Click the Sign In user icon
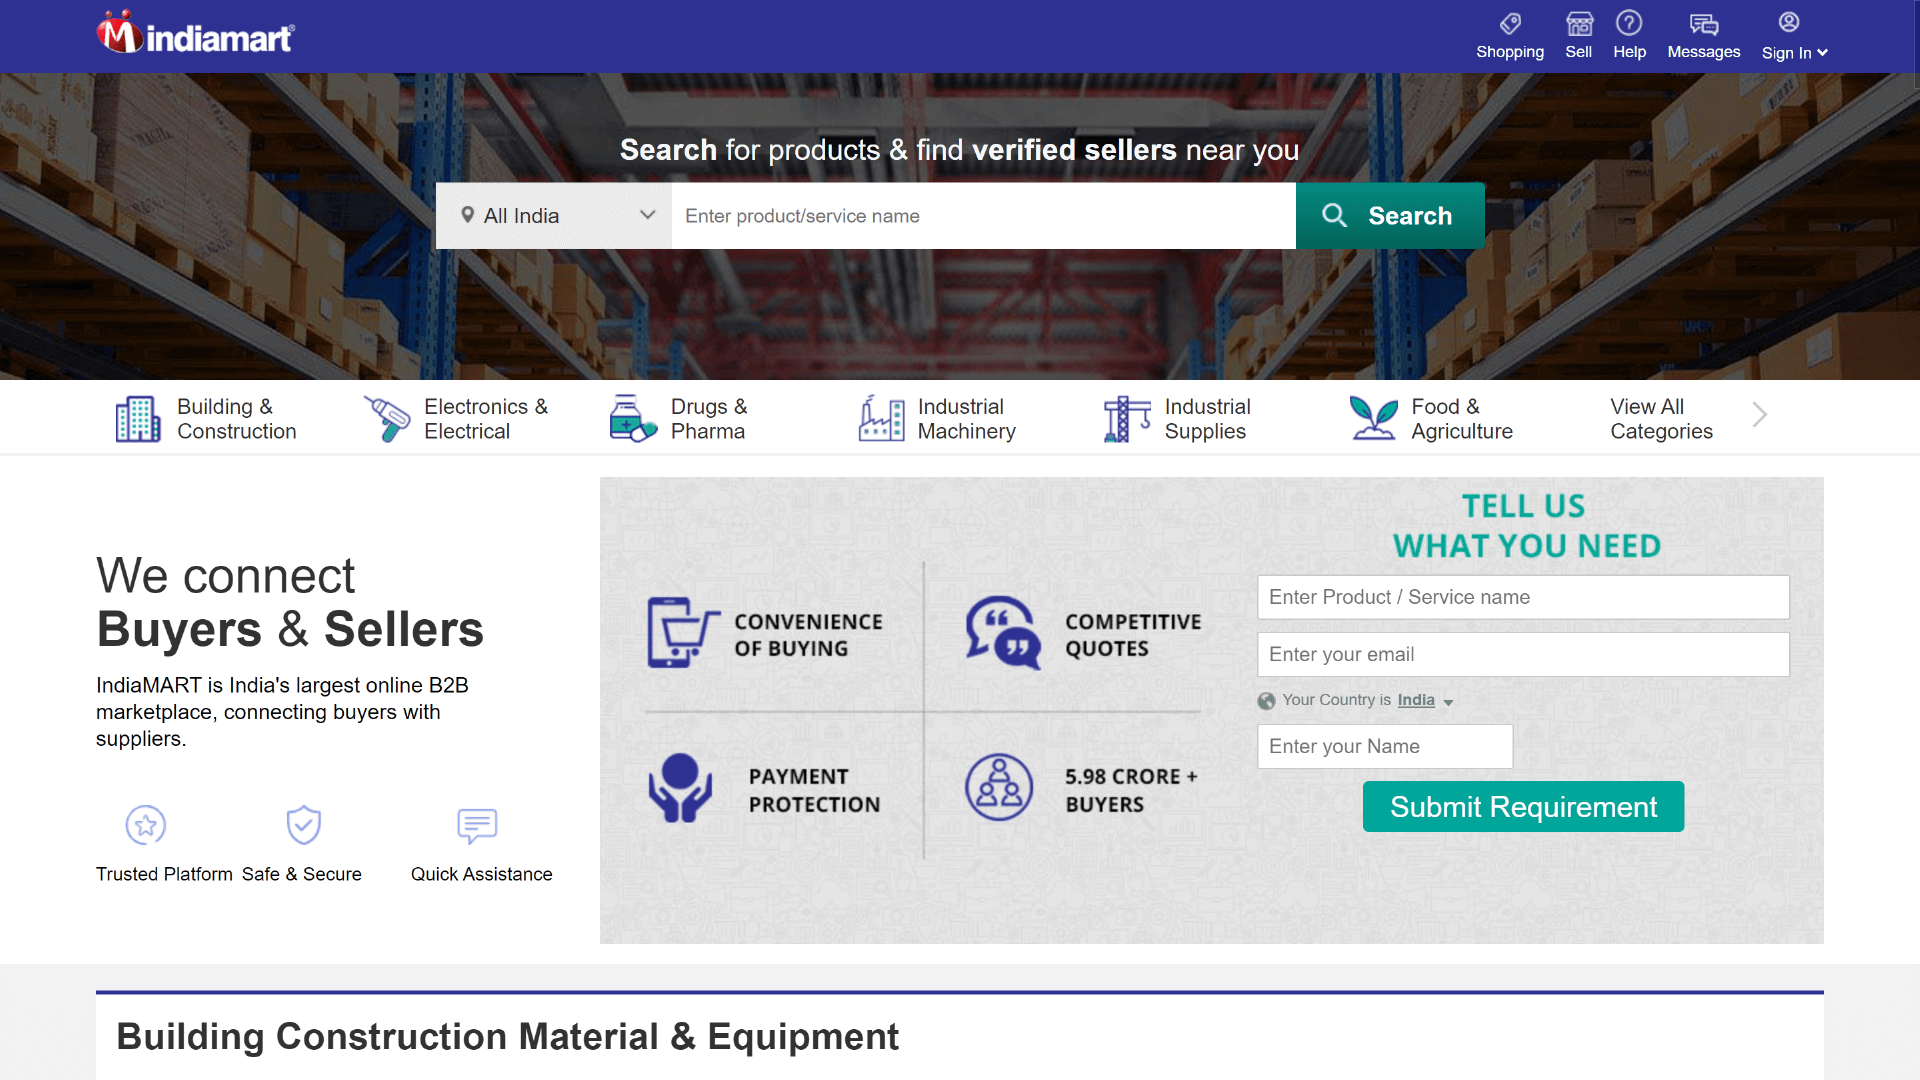This screenshot has width=1920, height=1080. [x=1789, y=22]
